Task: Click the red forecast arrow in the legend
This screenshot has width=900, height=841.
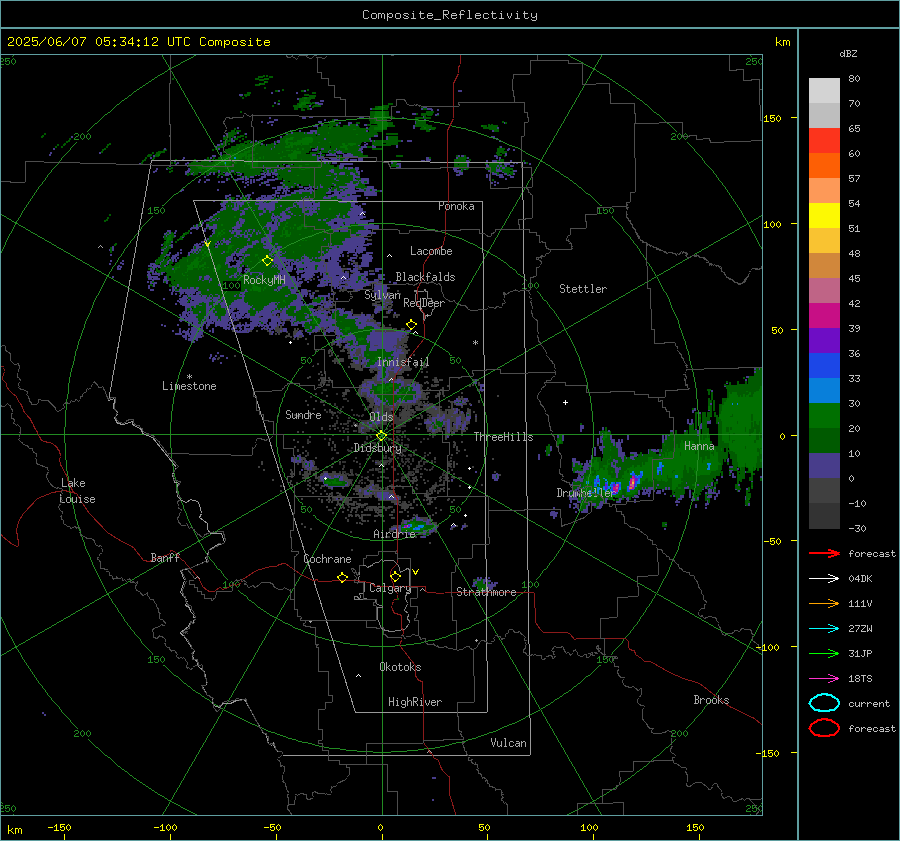Action: (x=824, y=553)
